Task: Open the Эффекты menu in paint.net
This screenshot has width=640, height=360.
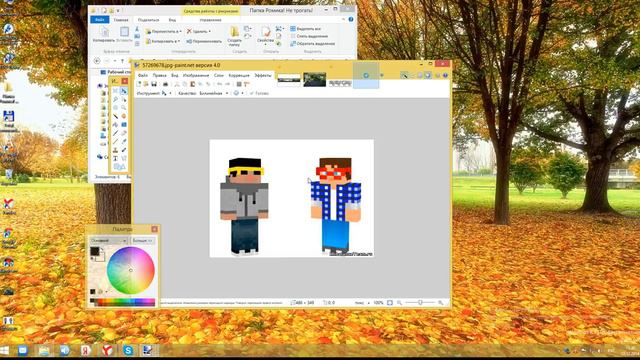Action: tap(263, 76)
